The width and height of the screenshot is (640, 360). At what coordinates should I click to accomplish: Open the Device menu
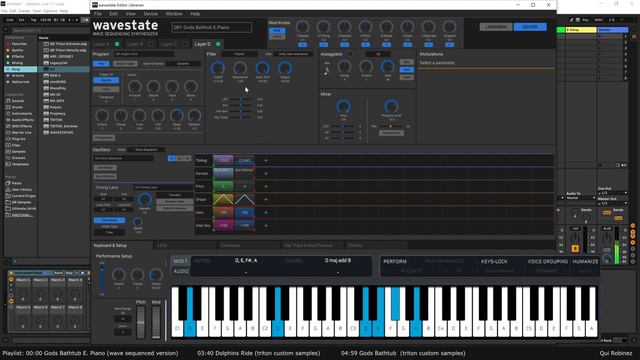point(151,13)
